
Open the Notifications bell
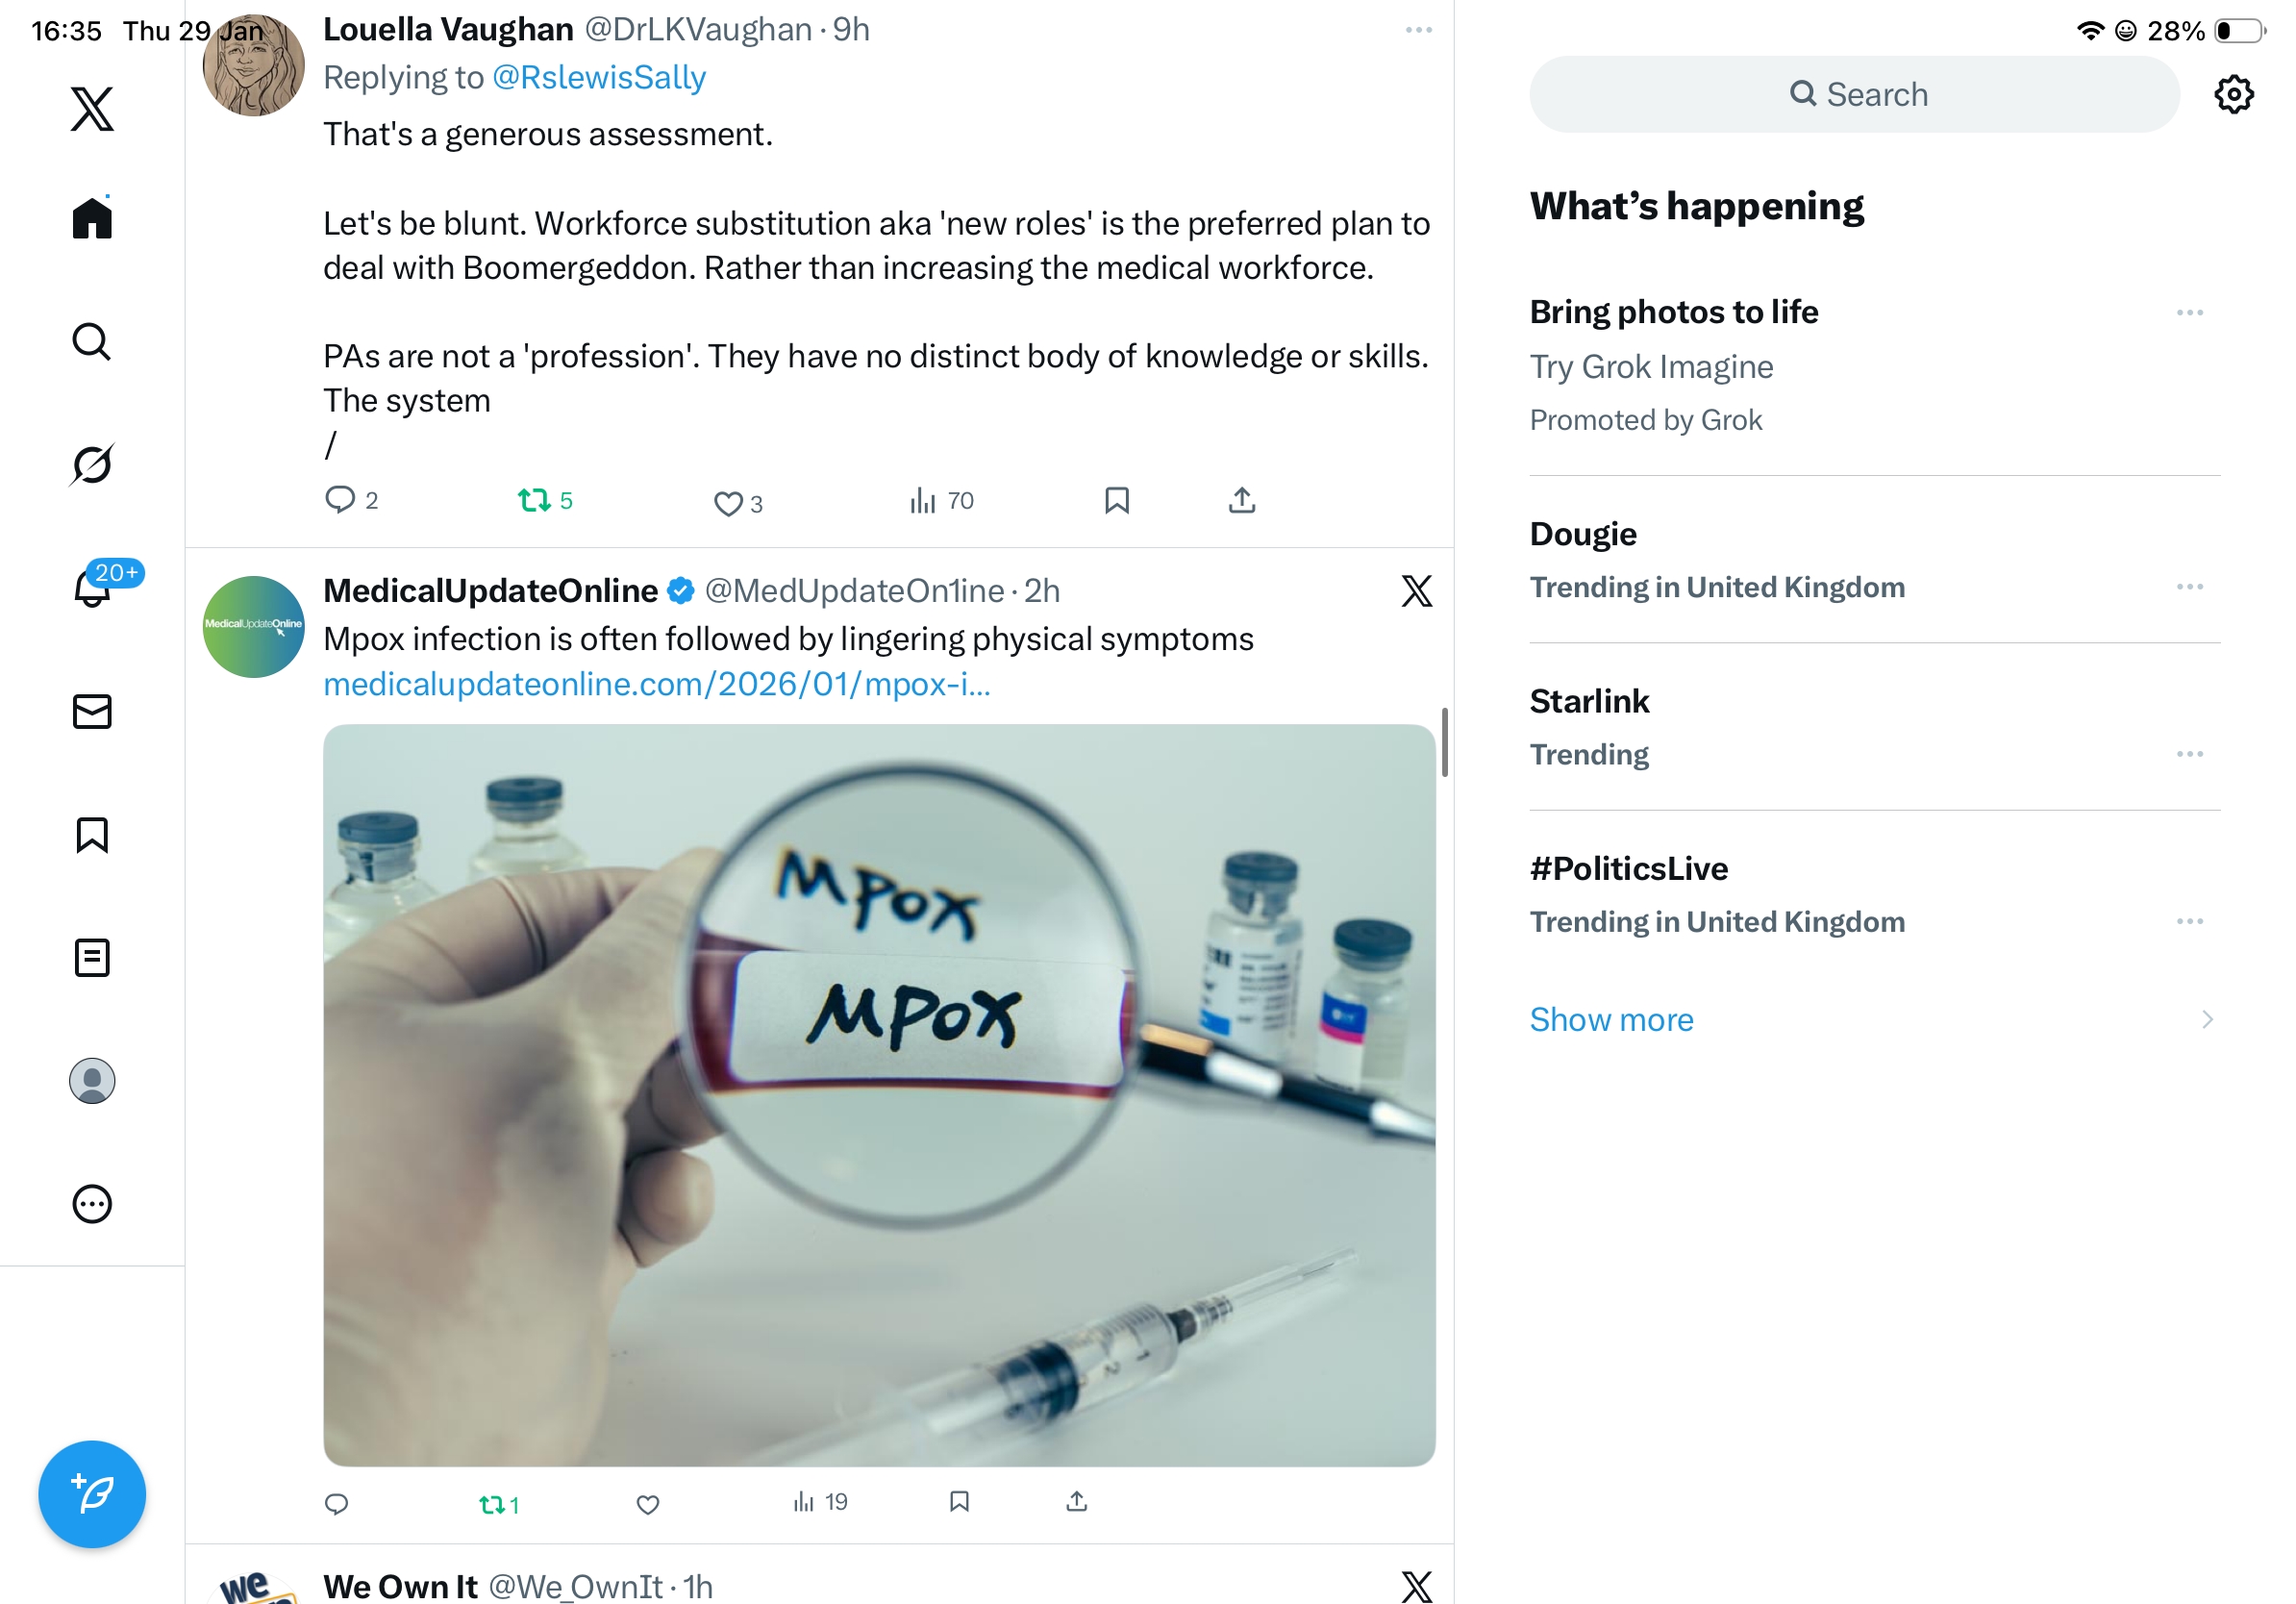coord(92,587)
